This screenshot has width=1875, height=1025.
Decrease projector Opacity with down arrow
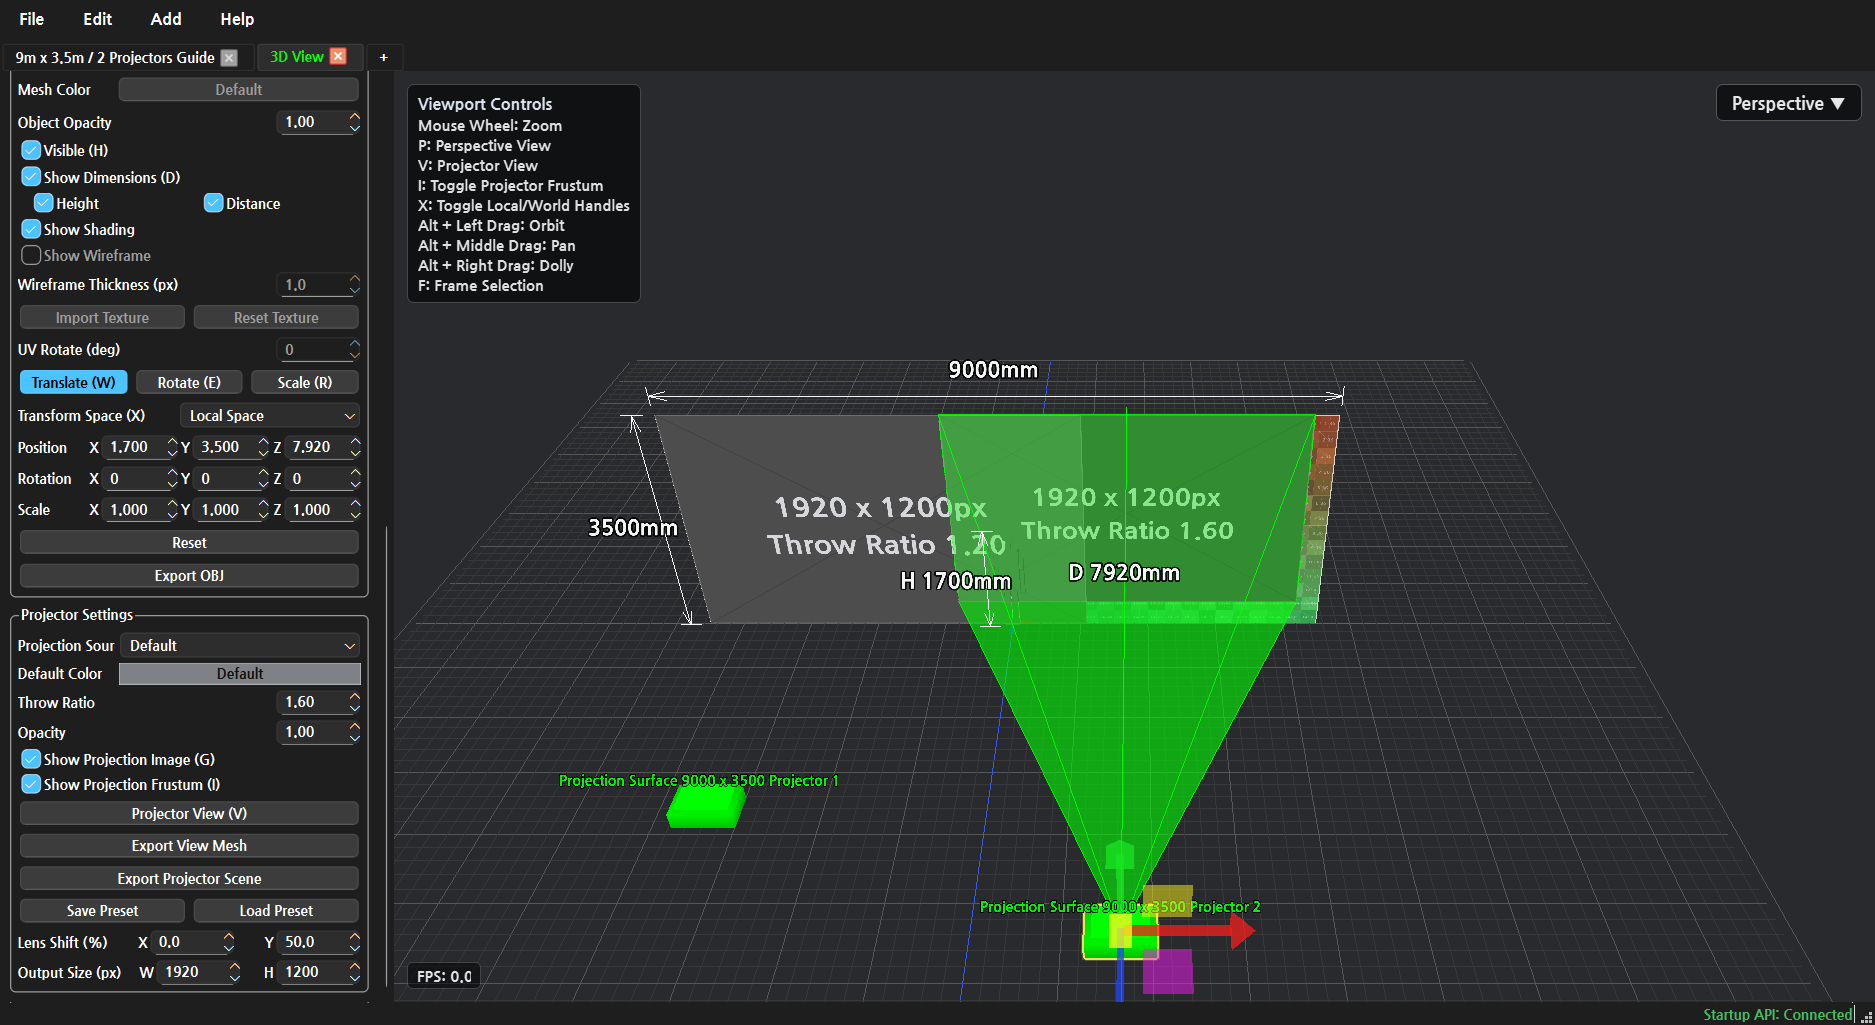[354, 737]
